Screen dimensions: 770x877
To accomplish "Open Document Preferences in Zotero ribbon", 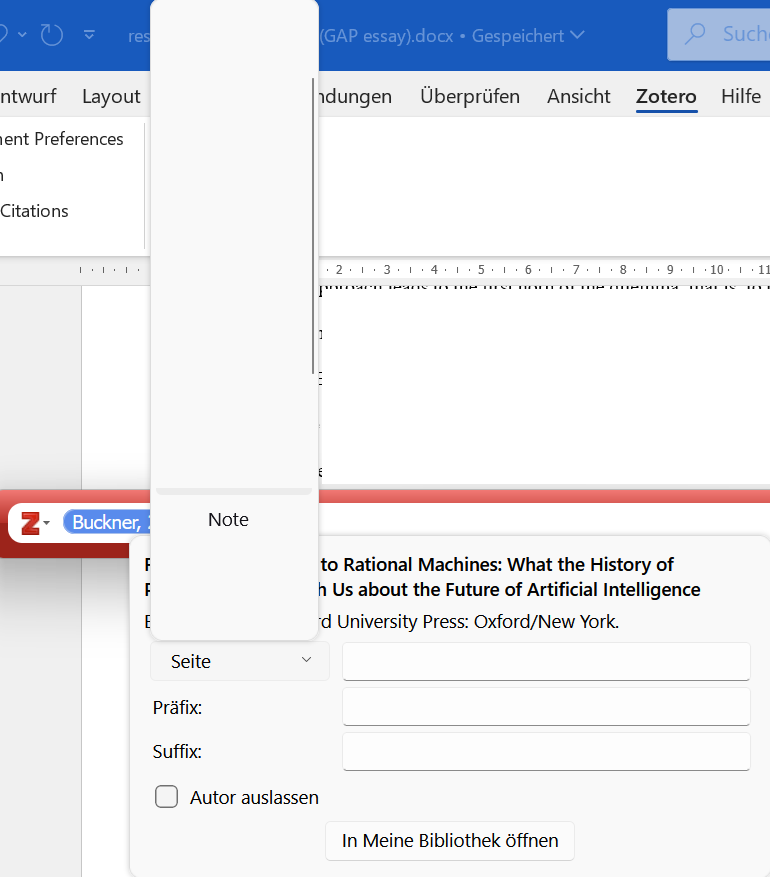I will (62, 139).
